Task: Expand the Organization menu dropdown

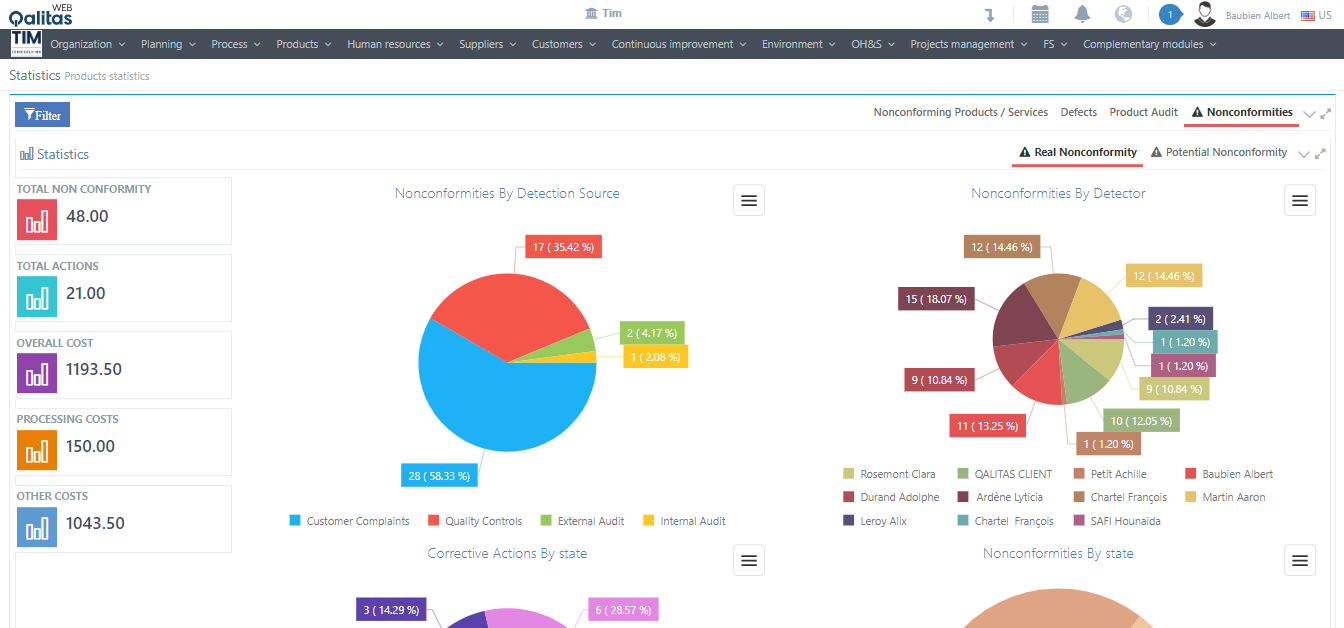Action: click(x=87, y=44)
